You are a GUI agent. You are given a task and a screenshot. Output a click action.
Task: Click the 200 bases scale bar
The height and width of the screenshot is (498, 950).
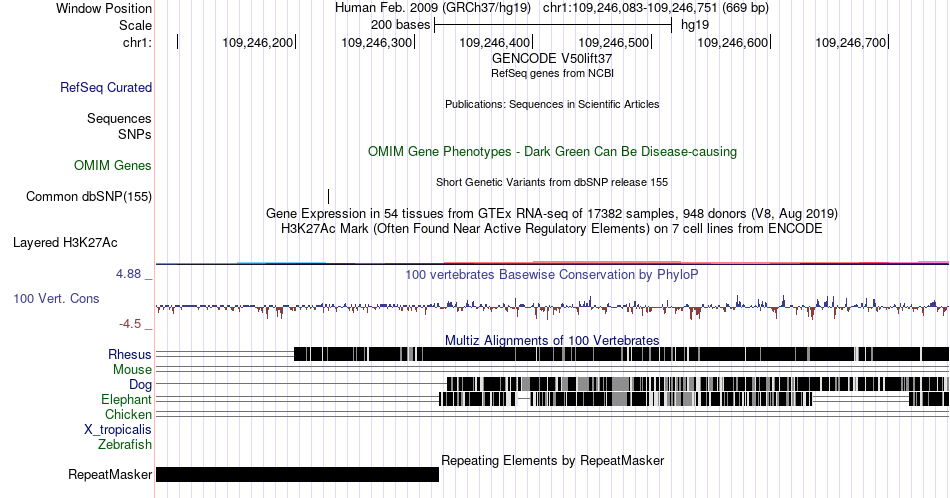click(553, 25)
